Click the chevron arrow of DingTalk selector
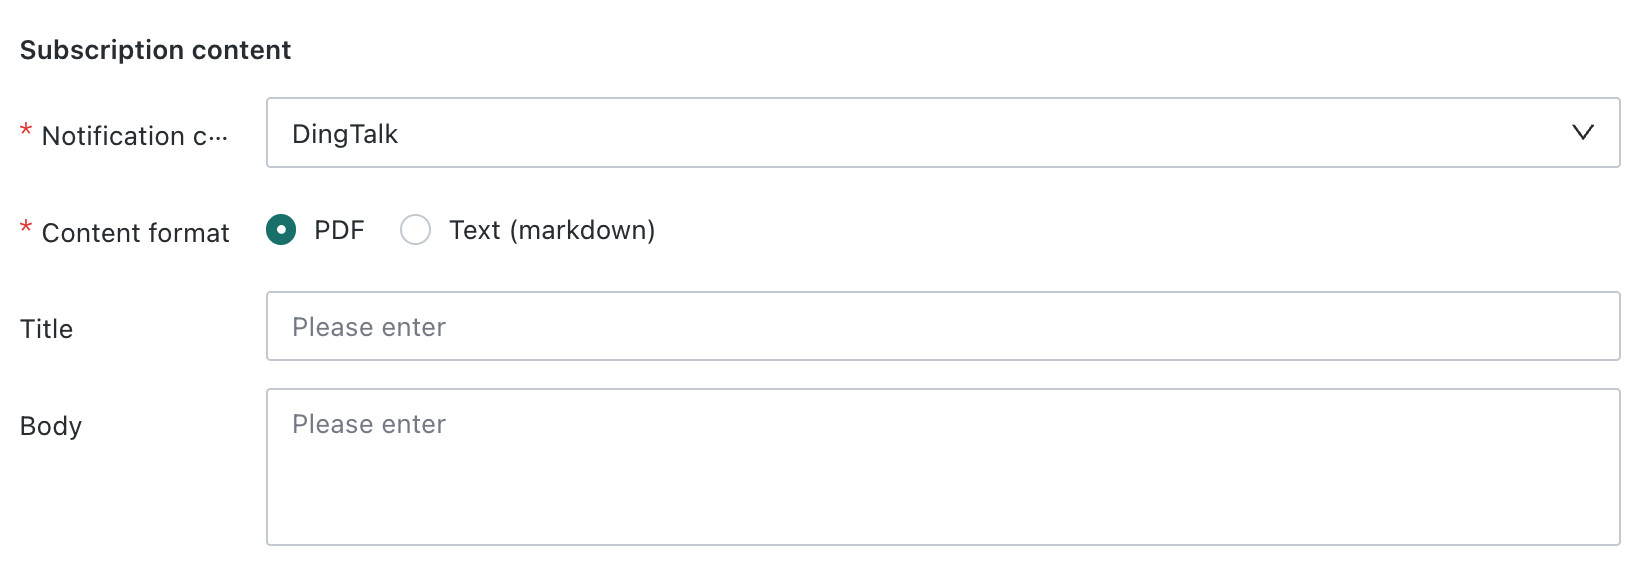The height and width of the screenshot is (580, 1638). coord(1582,133)
